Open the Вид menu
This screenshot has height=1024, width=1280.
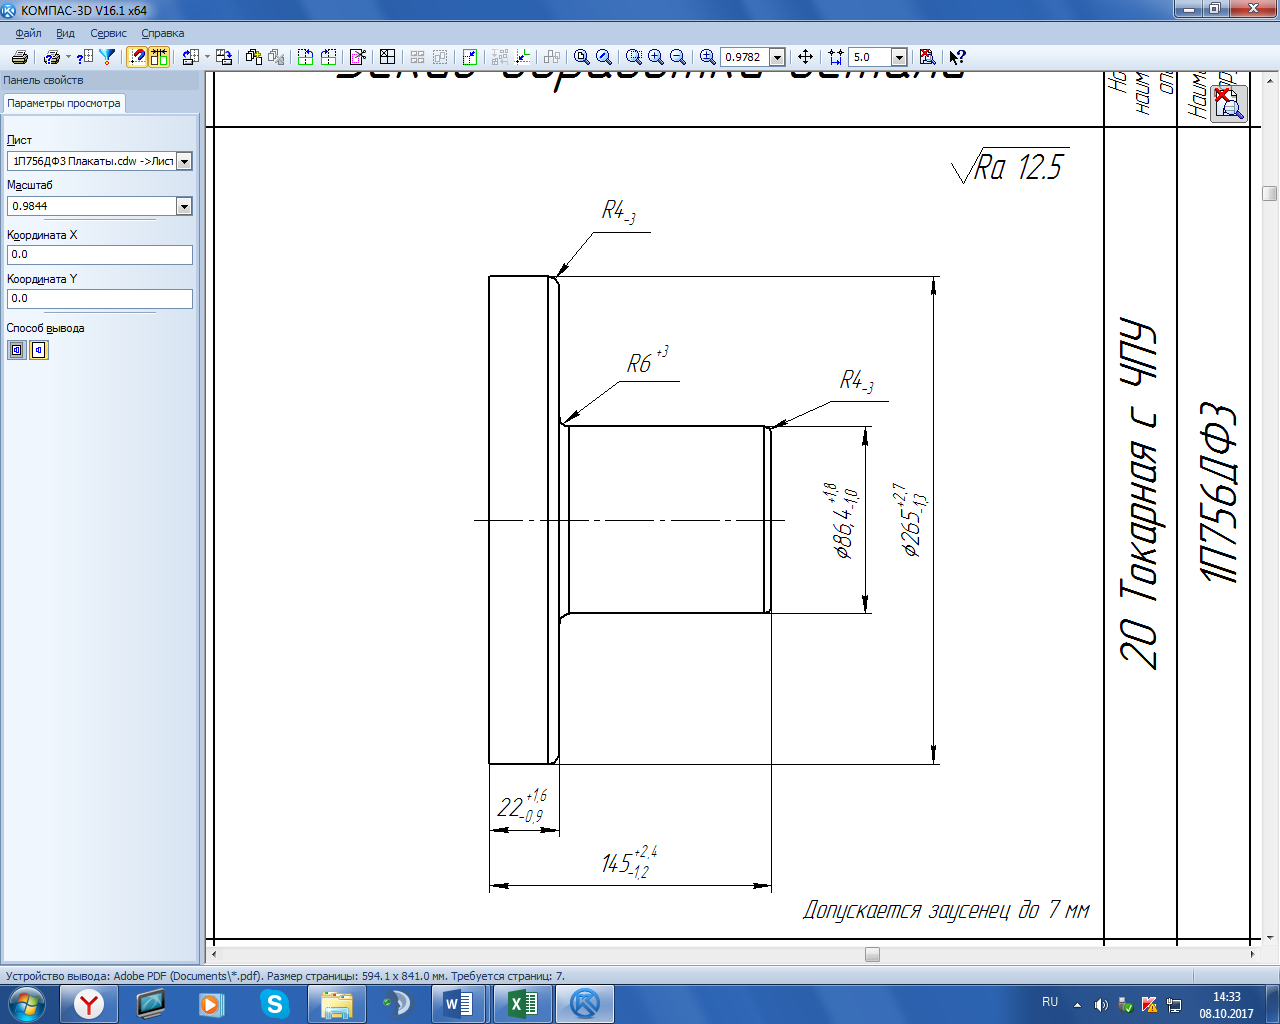point(65,33)
